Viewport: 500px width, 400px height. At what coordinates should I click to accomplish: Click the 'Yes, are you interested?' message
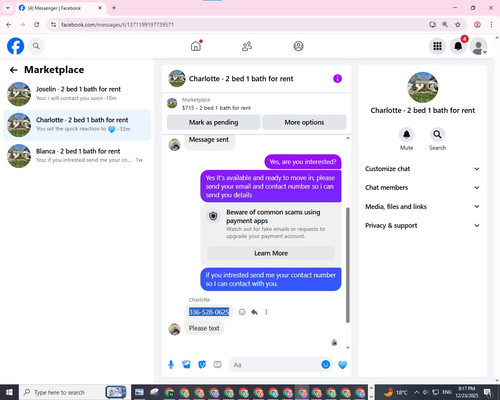pos(303,162)
